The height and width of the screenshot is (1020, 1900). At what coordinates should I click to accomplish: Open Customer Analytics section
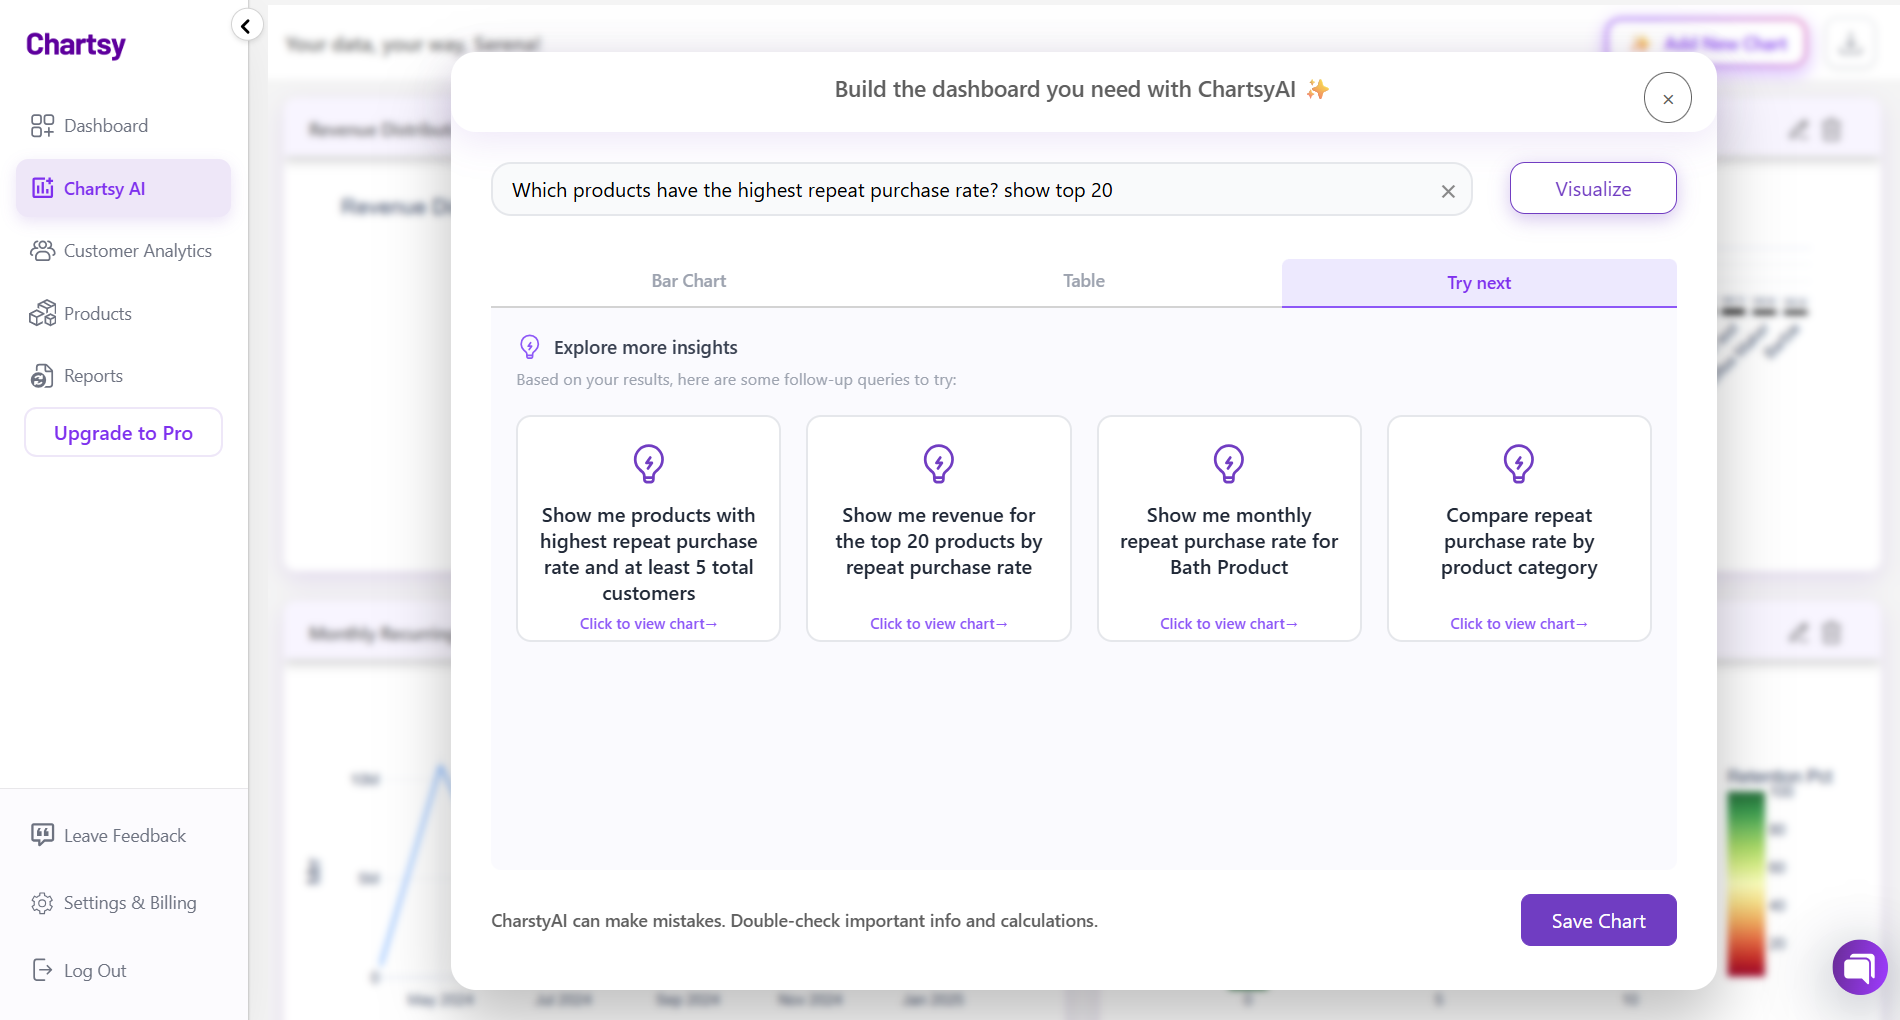click(137, 251)
